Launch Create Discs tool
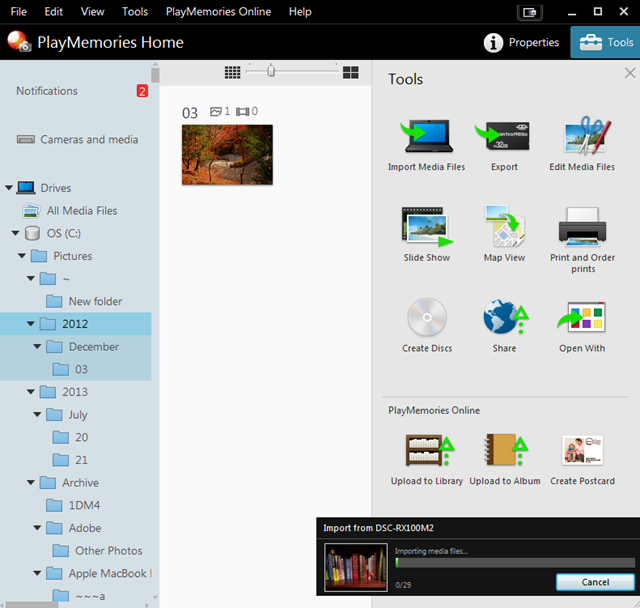The height and width of the screenshot is (608, 640). point(427,325)
